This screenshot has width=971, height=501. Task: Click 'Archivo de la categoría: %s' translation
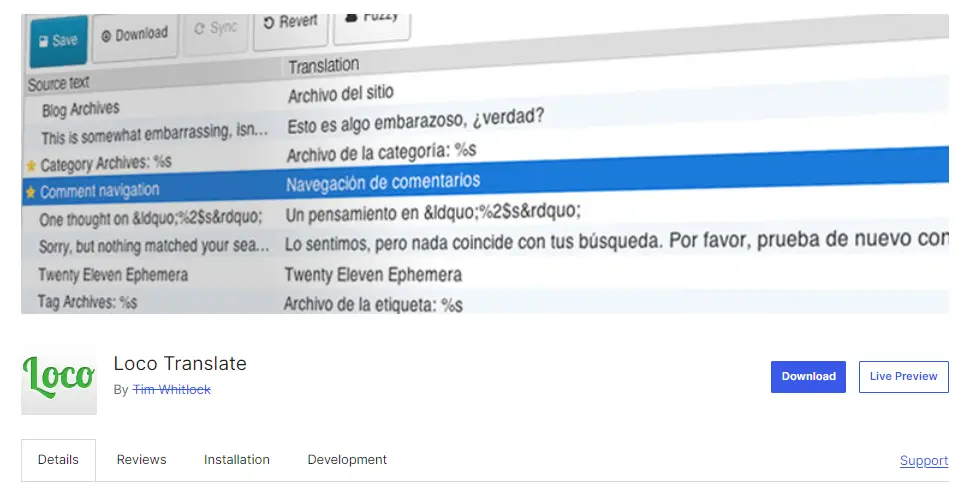pos(381,153)
